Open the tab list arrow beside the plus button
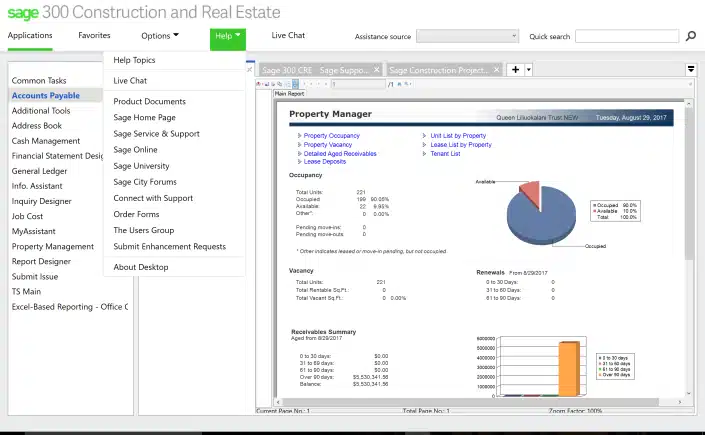Viewport: 705px width, 435px height. [x=529, y=70]
